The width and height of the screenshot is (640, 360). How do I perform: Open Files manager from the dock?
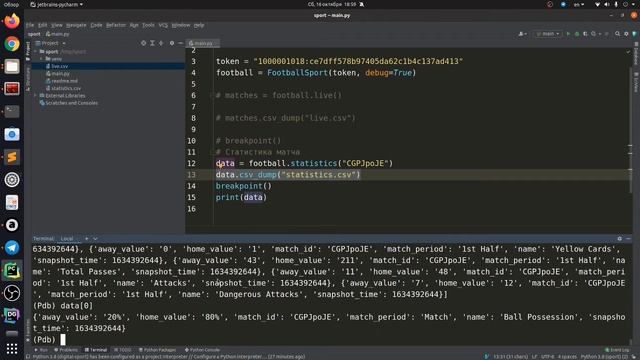tap(12, 66)
